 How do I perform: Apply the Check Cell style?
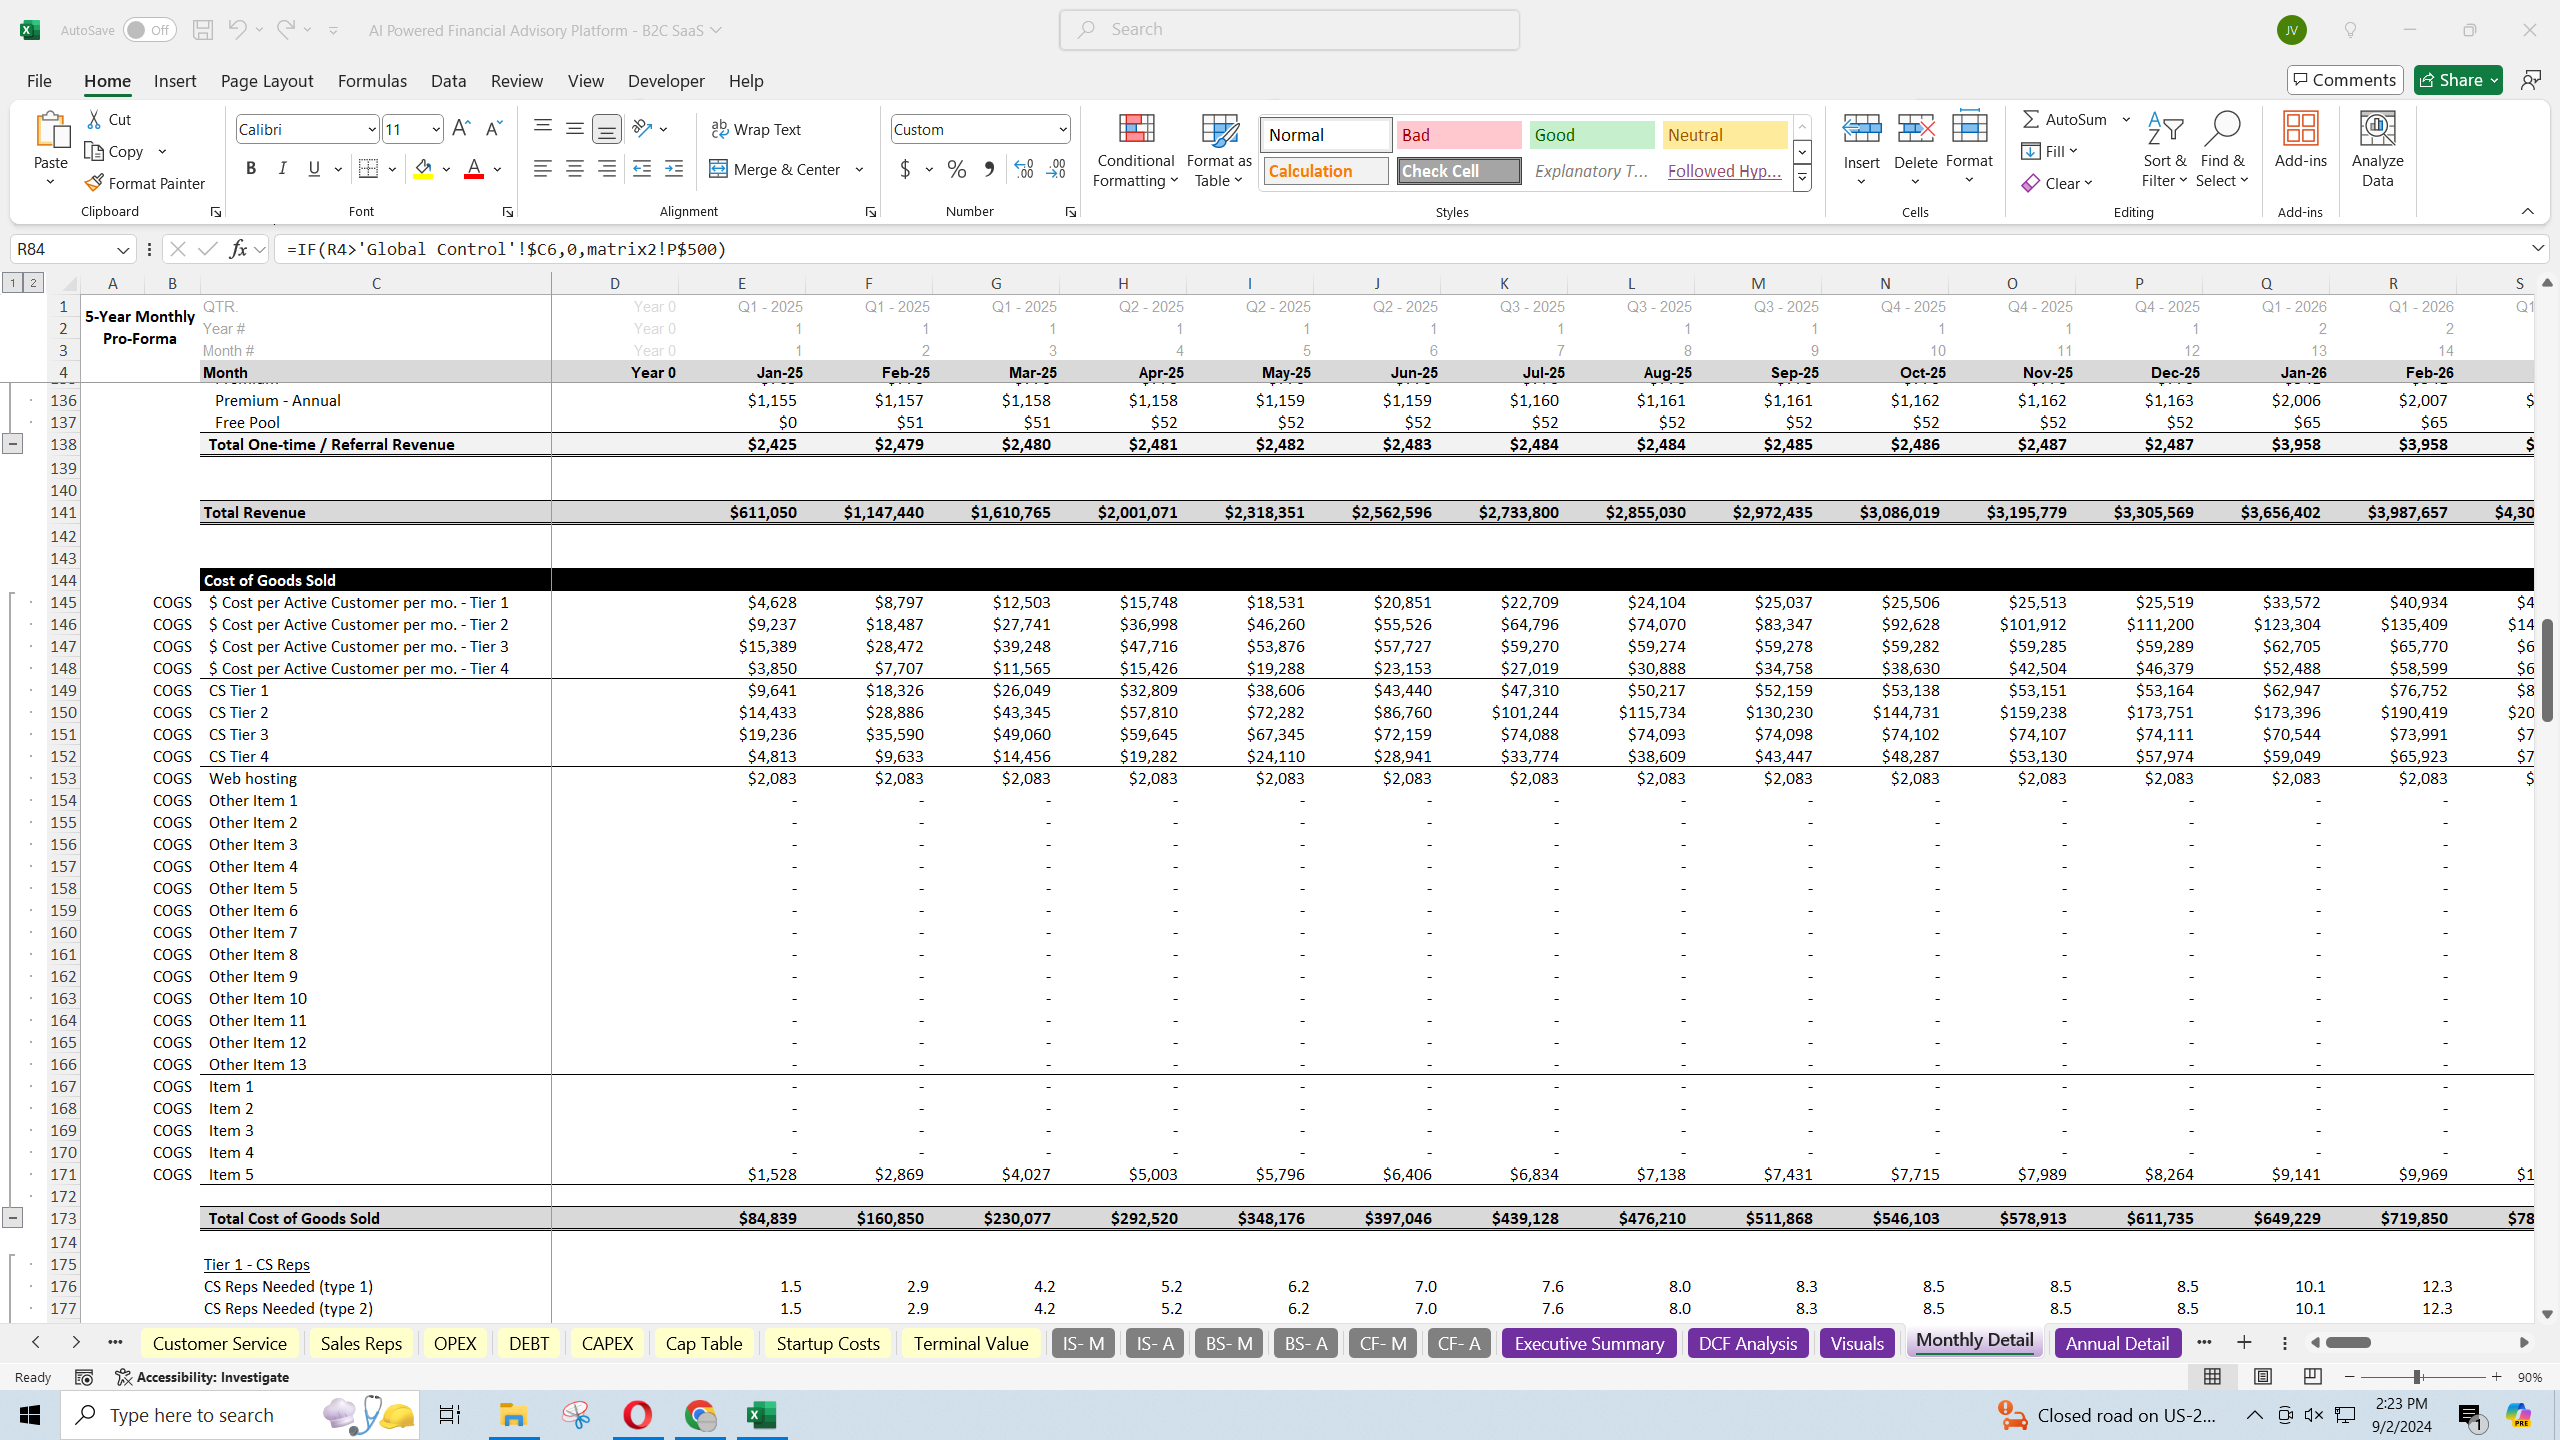(x=1459, y=171)
